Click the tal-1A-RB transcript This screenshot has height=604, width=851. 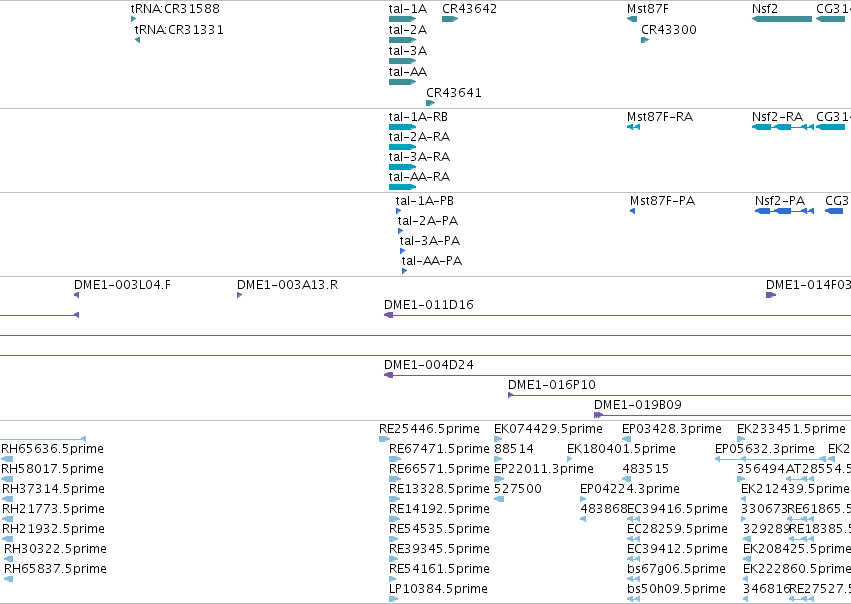(x=402, y=127)
